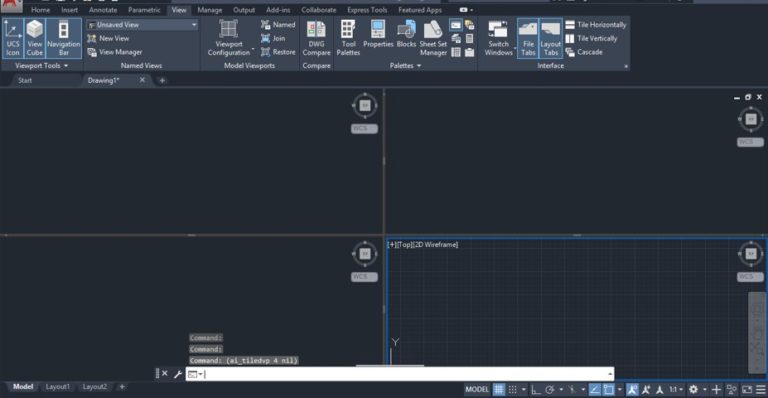Toggle snap mode dotted-grid icon
Image resolution: width=768 pixels, height=398 pixels.
pos(513,389)
